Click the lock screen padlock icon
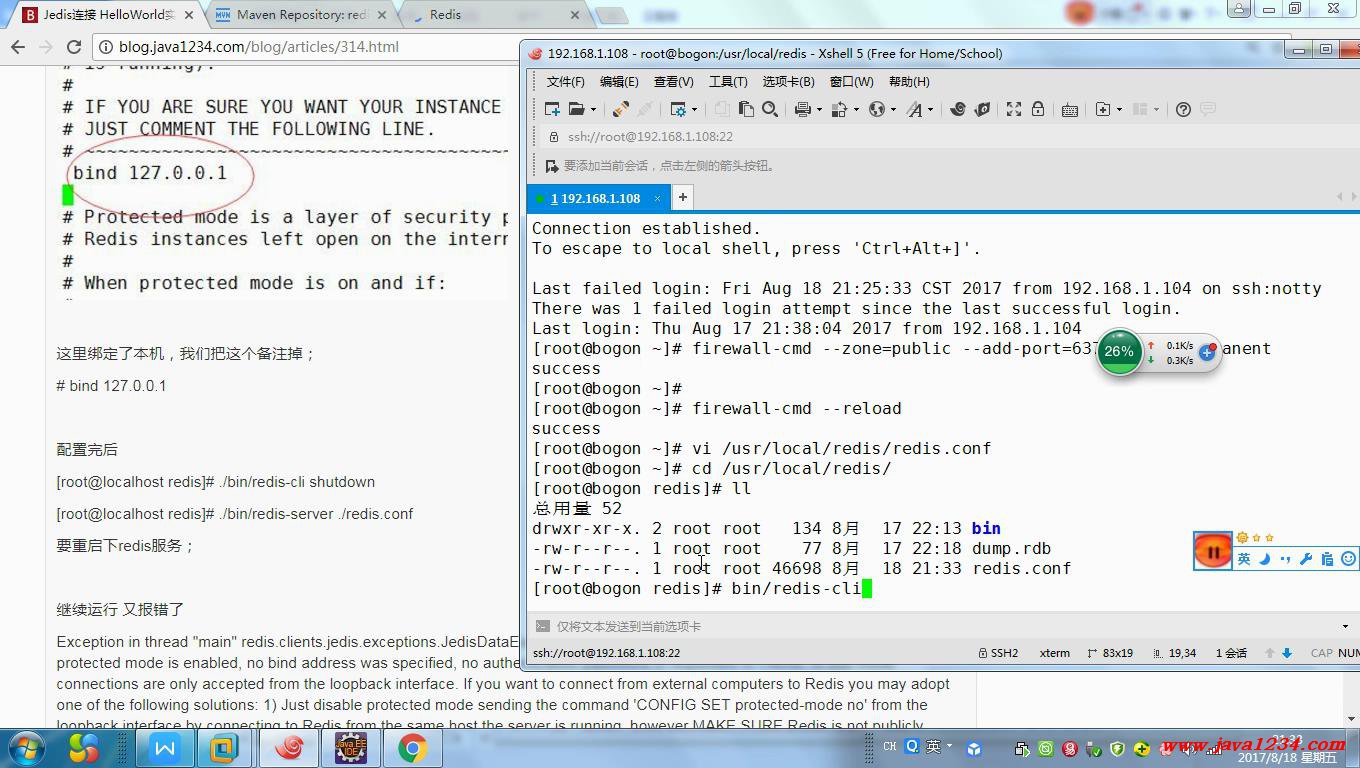Viewport: 1360px width, 768px height. 1038,109
